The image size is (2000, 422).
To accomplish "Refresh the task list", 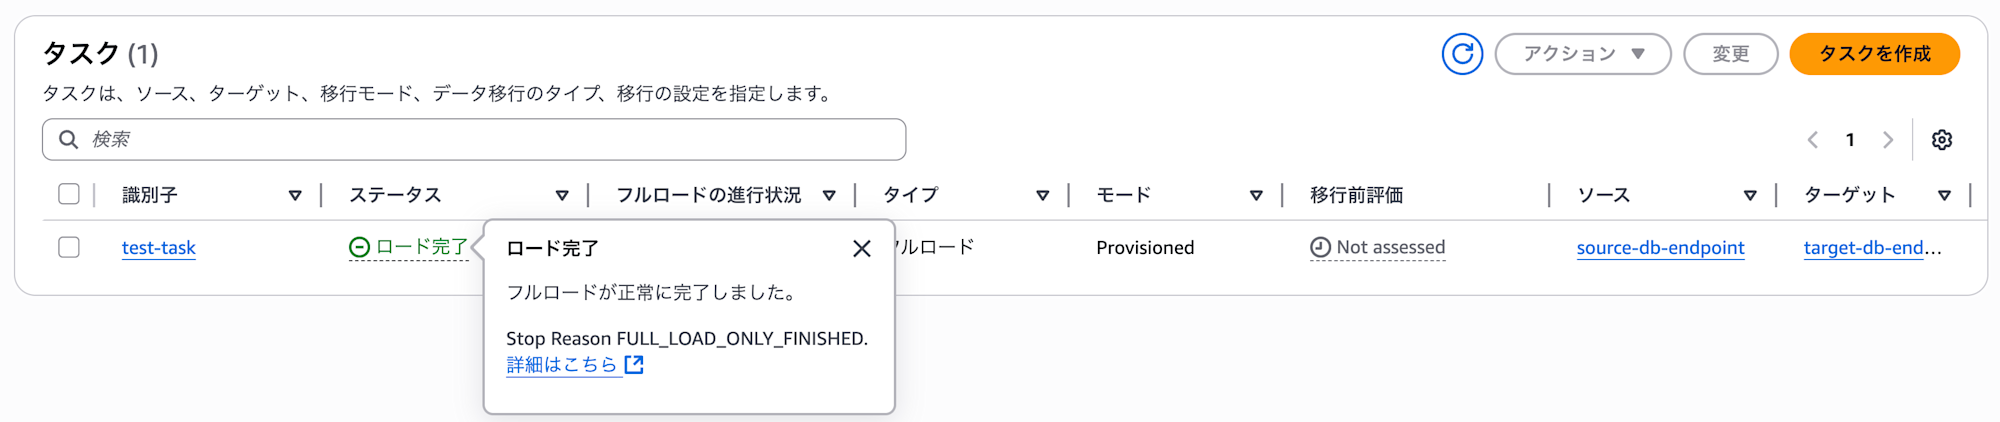I will tap(1462, 54).
